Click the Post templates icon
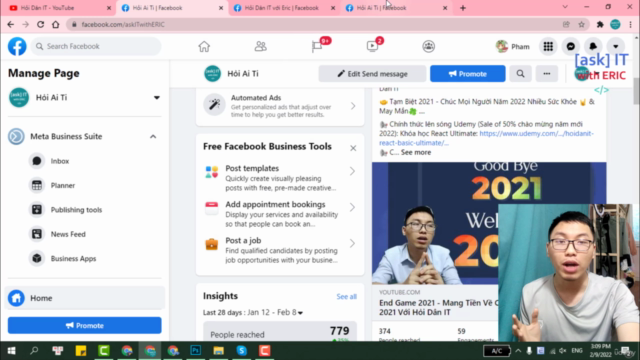The height and width of the screenshot is (360, 640). (x=211, y=172)
